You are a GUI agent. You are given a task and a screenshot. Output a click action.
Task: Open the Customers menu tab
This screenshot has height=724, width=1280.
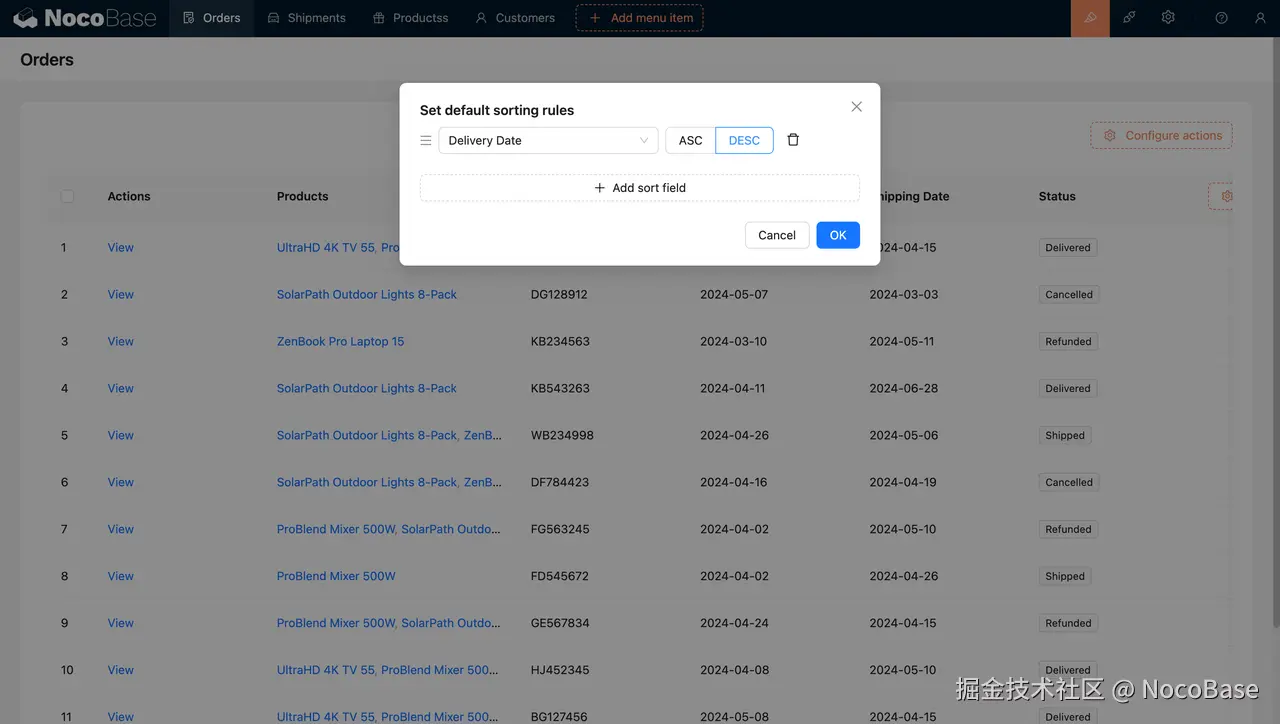point(515,18)
